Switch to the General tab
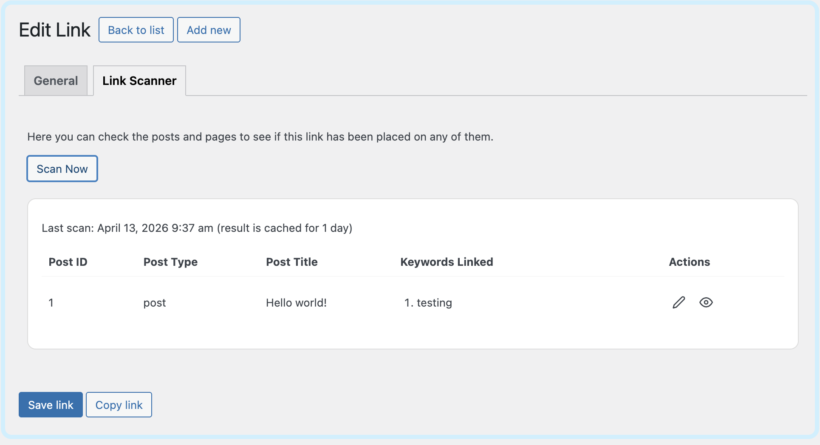The image size is (820, 445). 55,81
